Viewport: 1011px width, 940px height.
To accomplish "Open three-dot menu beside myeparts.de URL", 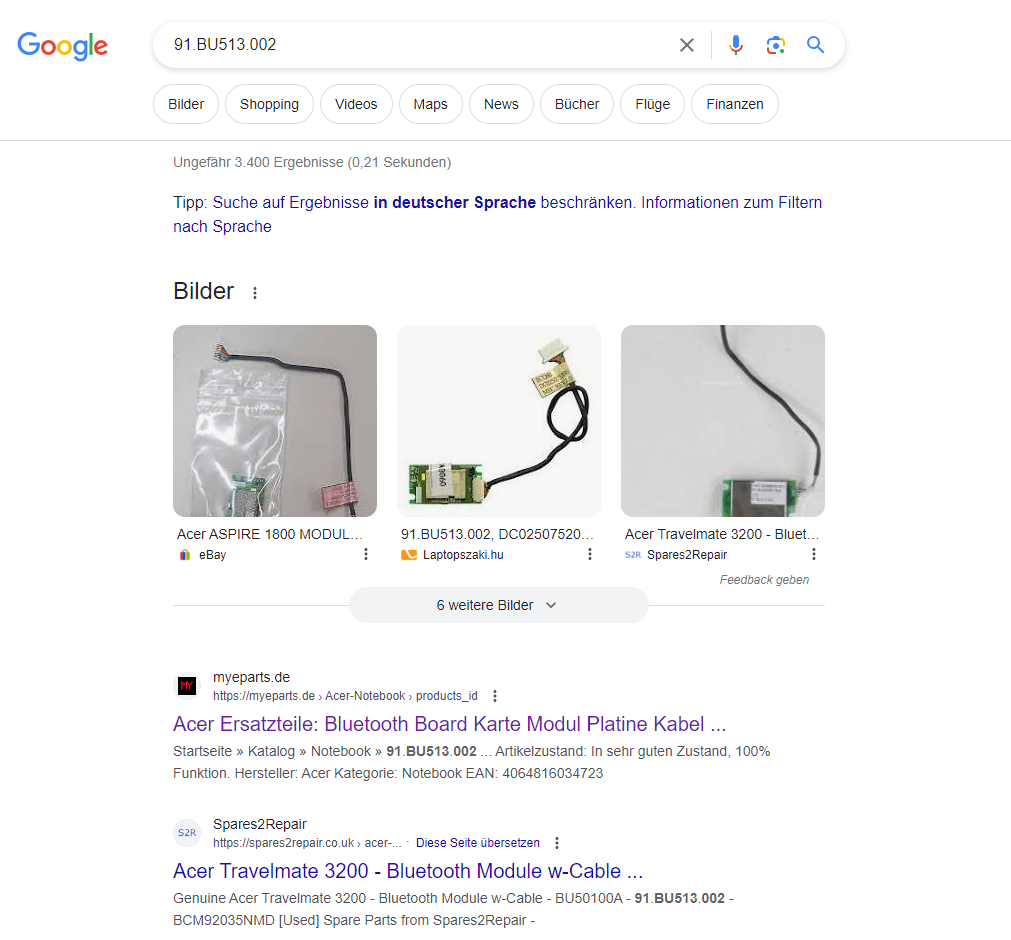I will coord(495,696).
